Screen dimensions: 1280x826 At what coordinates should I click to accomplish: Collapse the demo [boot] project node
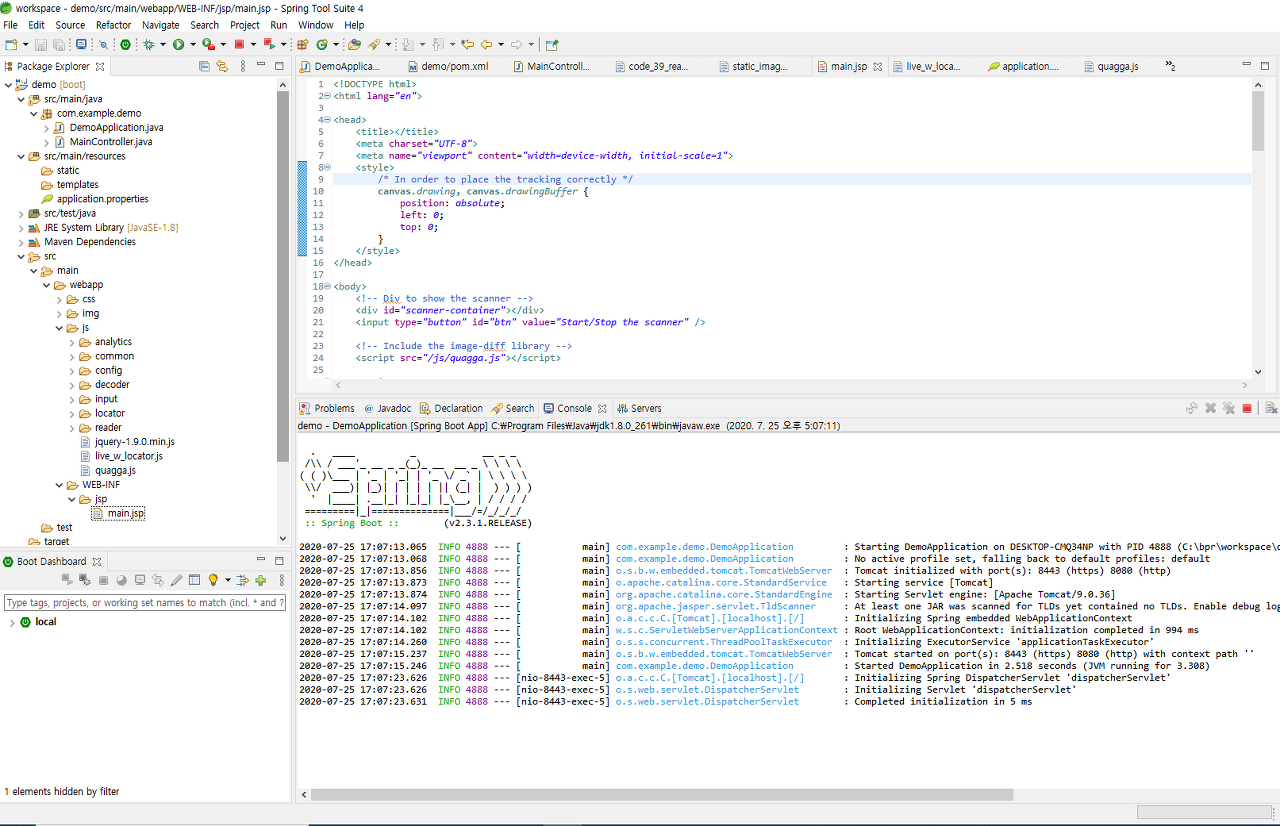click(8, 85)
